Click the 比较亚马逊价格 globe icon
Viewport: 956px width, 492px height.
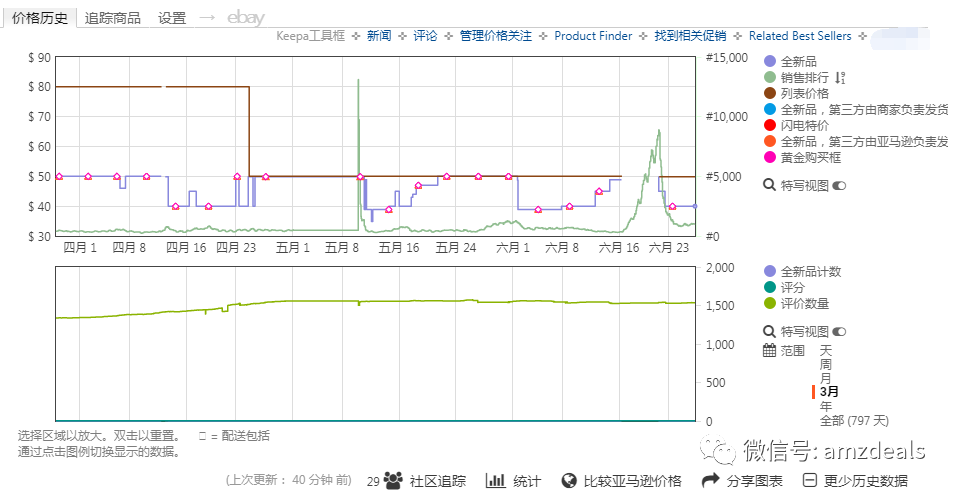point(569,480)
